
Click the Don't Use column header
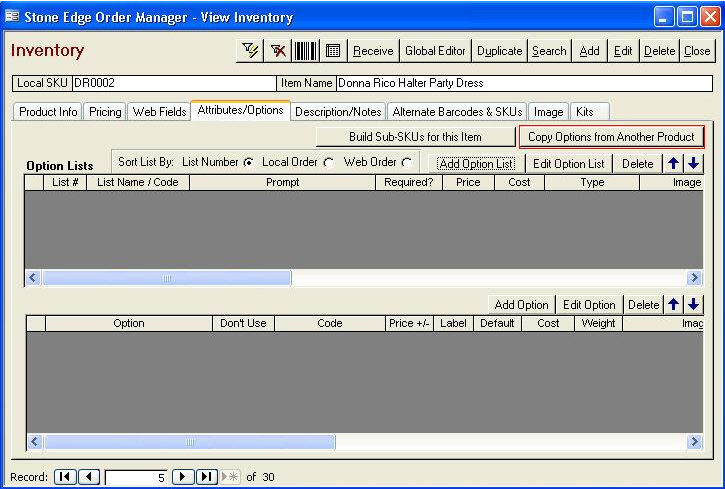[243, 323]
